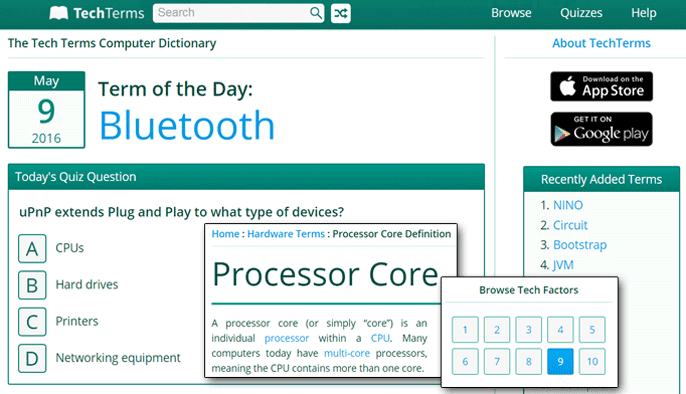
Task: Select tech factor 8
Action: [528, 362]
